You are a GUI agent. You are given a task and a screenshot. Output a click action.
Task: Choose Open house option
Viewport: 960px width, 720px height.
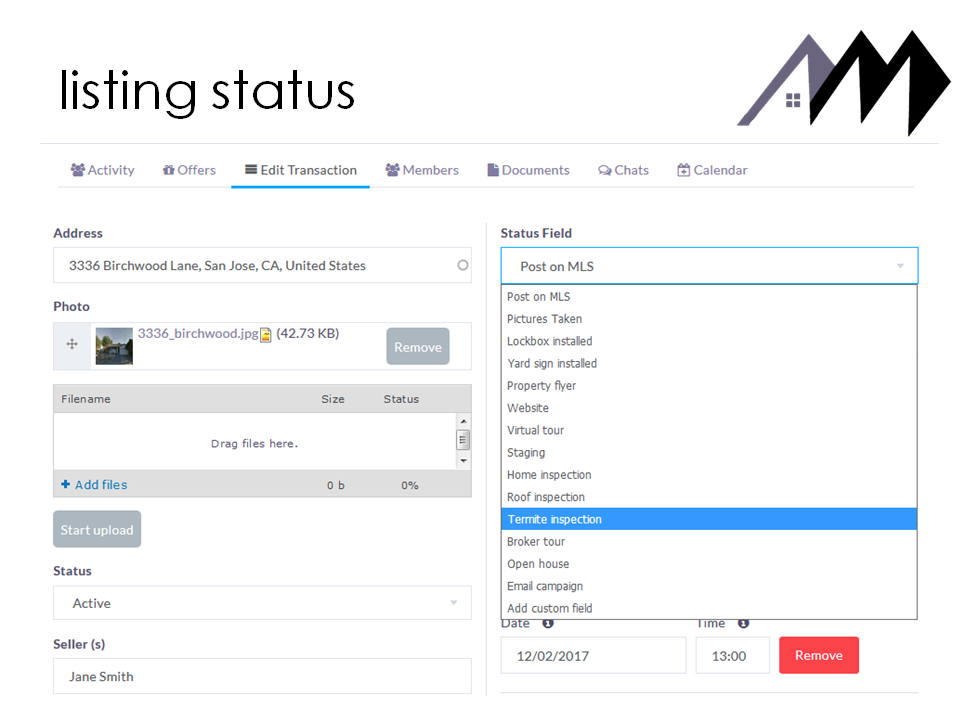[x=709, y=564]
